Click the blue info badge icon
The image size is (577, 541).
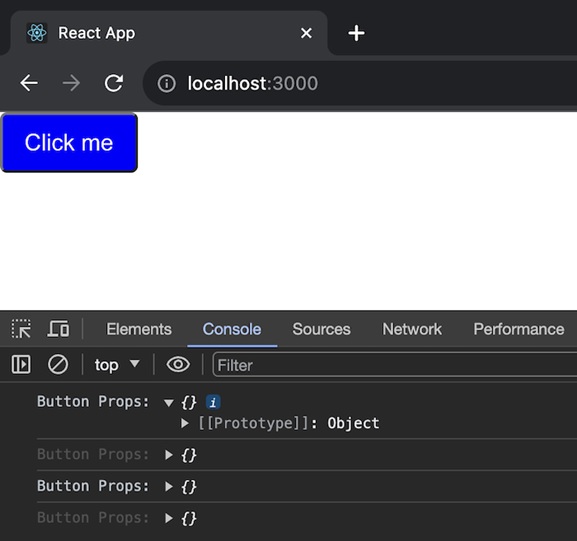click(213, 402)
